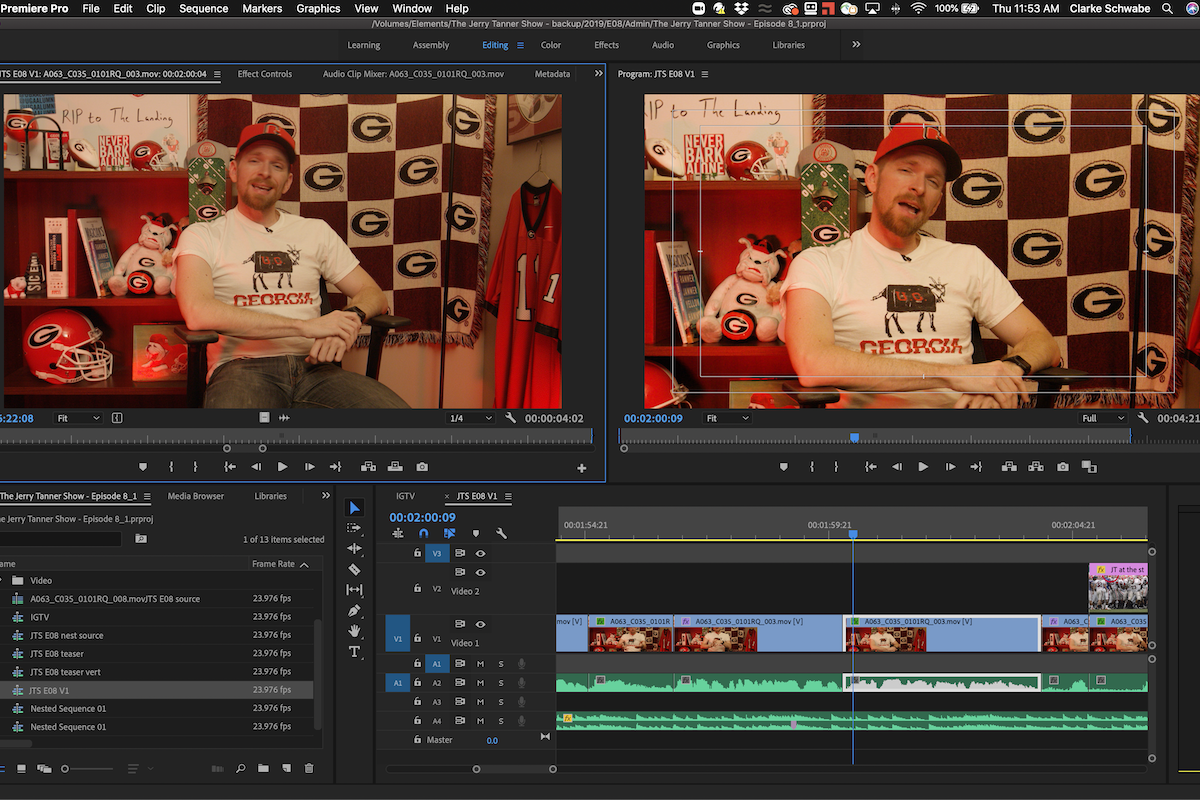Open Program panel hamburger menu

point(705,74)
